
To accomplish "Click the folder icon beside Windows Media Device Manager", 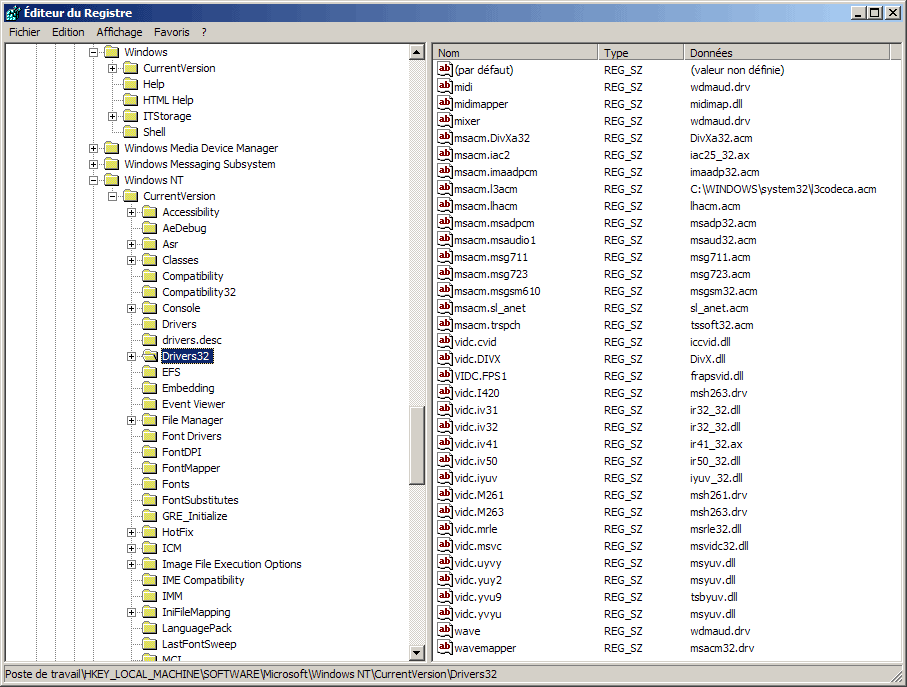I will [111, 148].
